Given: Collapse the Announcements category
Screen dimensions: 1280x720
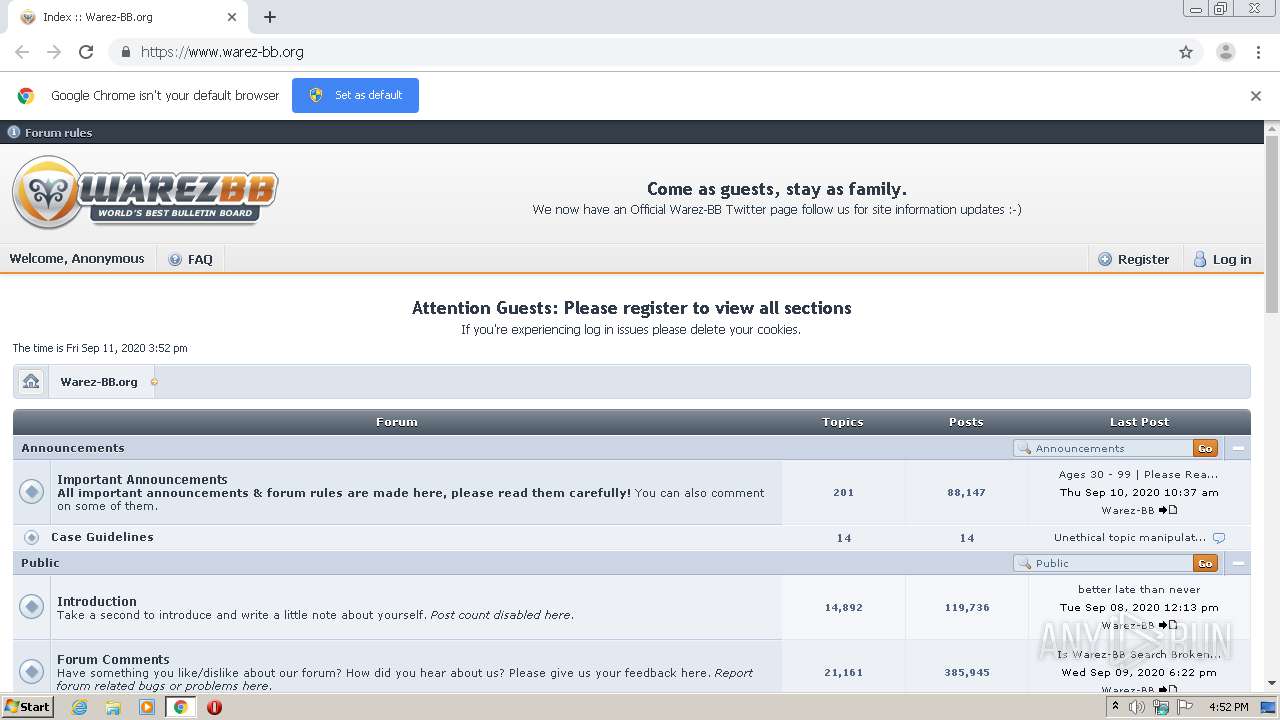Looking at the screenshot, I should 1238,448.
